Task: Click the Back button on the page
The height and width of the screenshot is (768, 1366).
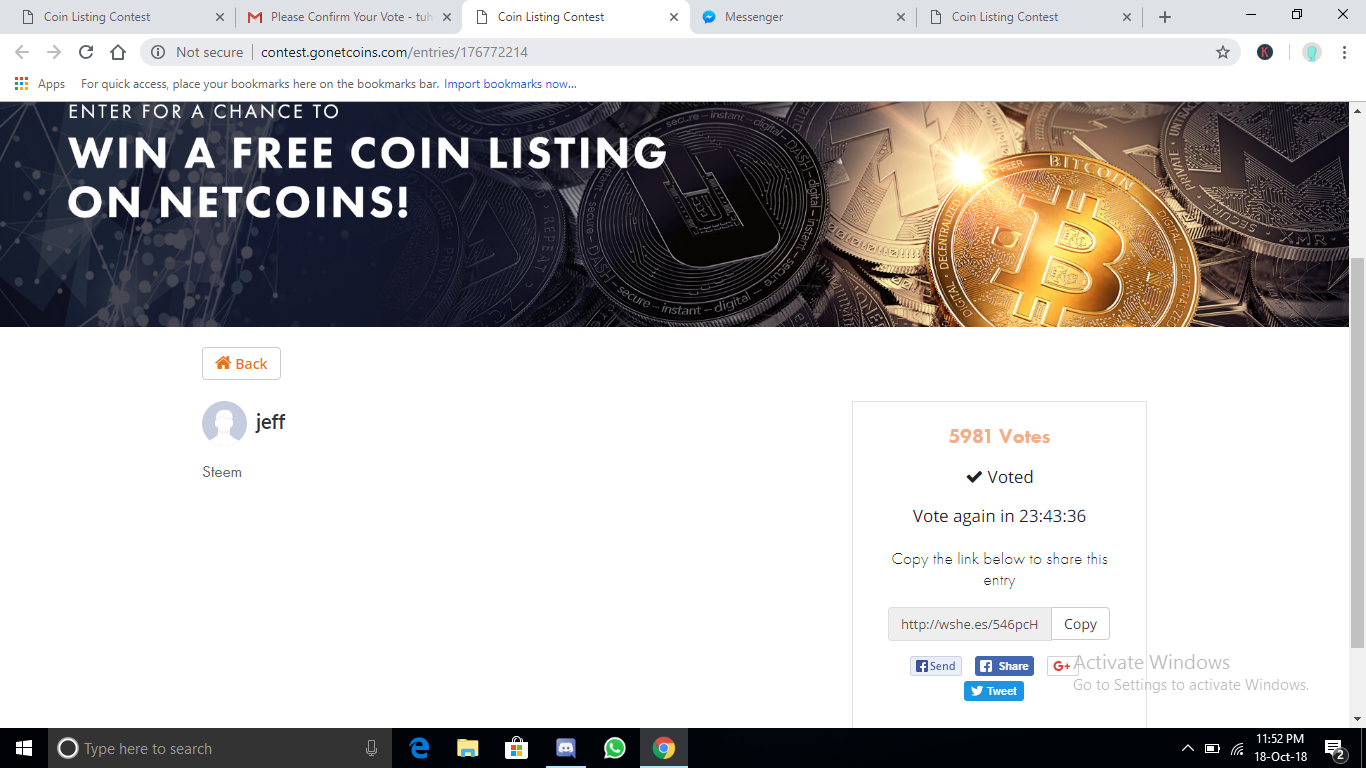Action: point(241,364)
